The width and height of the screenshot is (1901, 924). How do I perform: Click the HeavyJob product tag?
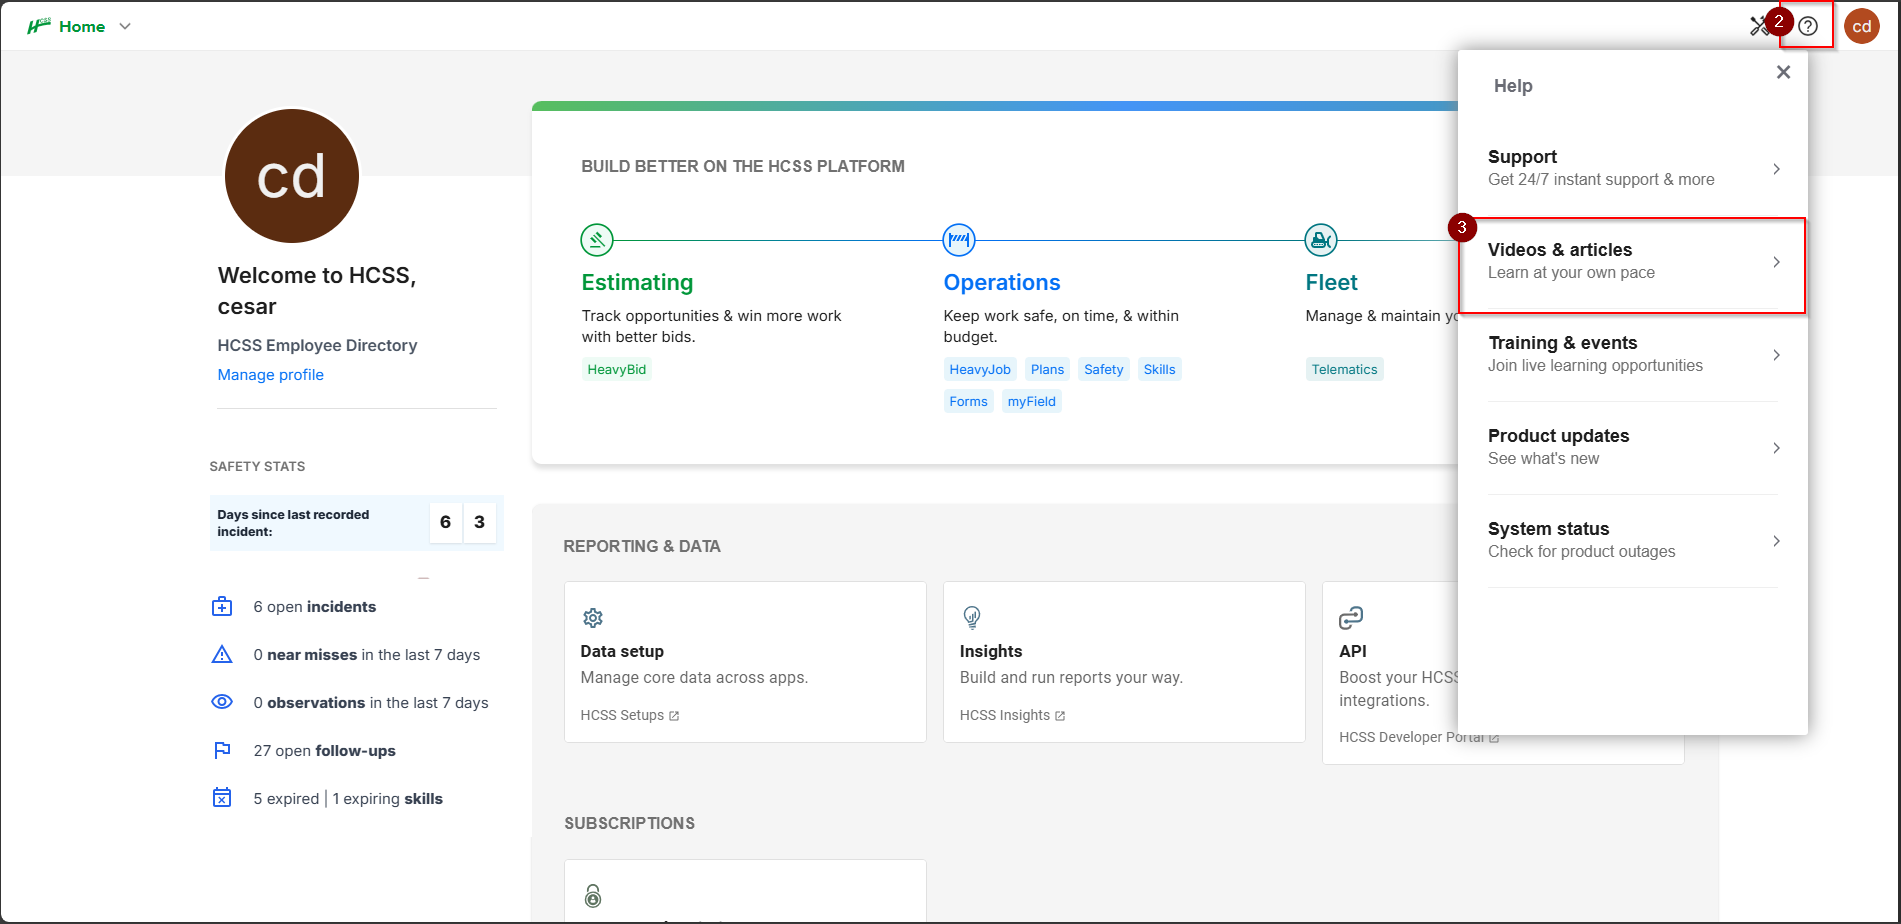pyautogui.click(x=980, y=369)
